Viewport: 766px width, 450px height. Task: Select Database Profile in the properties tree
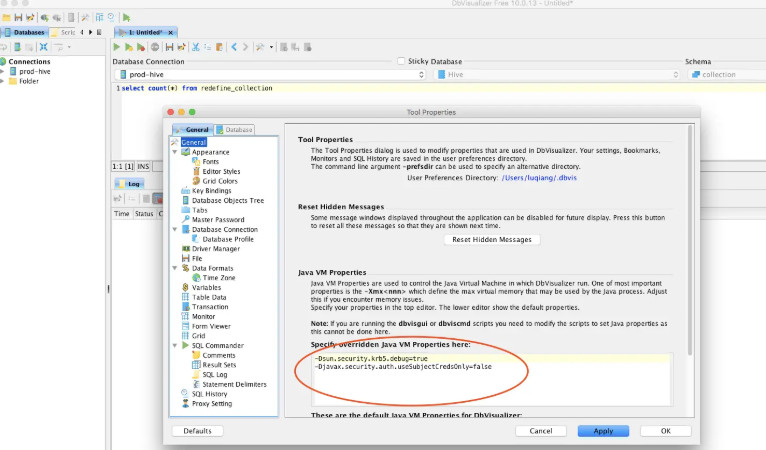[x=228, y=239]
